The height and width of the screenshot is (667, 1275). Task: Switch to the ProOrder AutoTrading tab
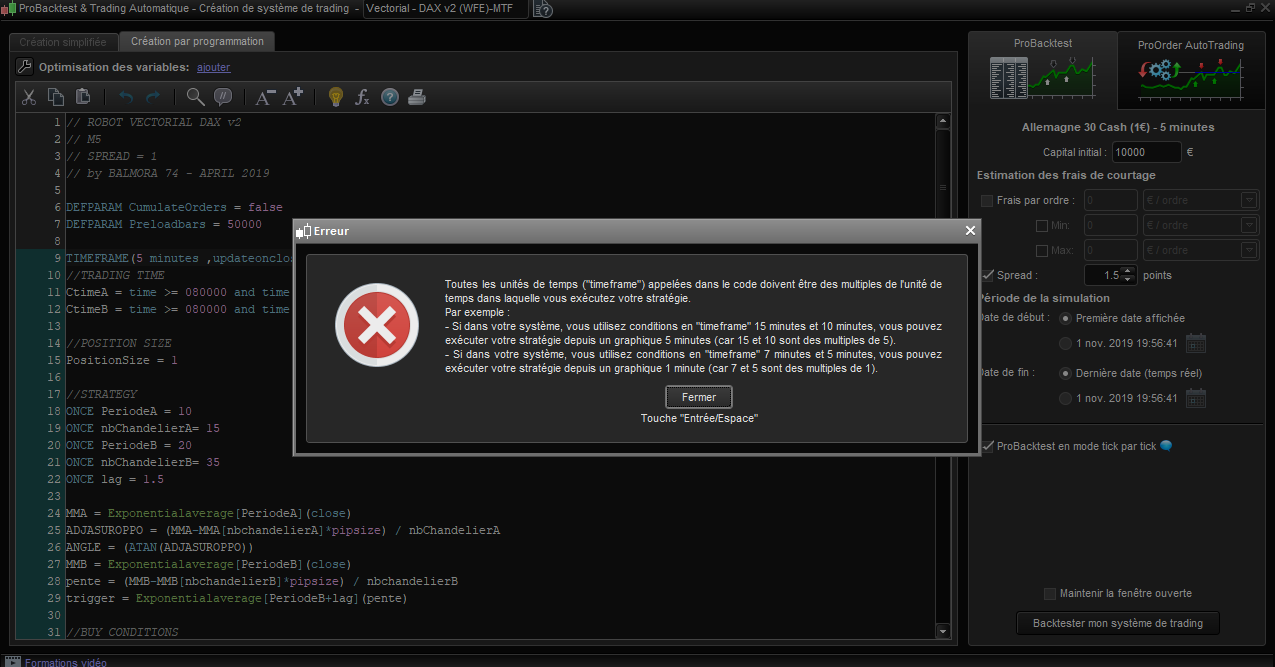(1190, 70)
